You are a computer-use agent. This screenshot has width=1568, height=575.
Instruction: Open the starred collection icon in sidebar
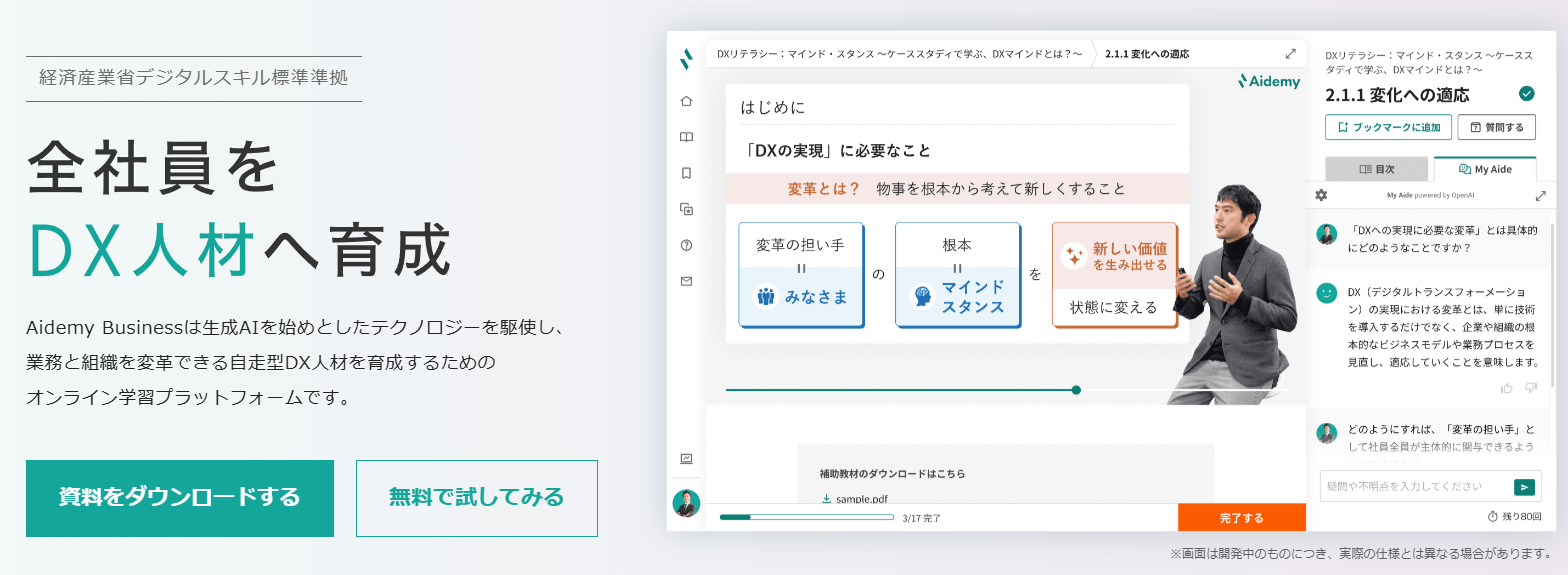tap(686, 209)
